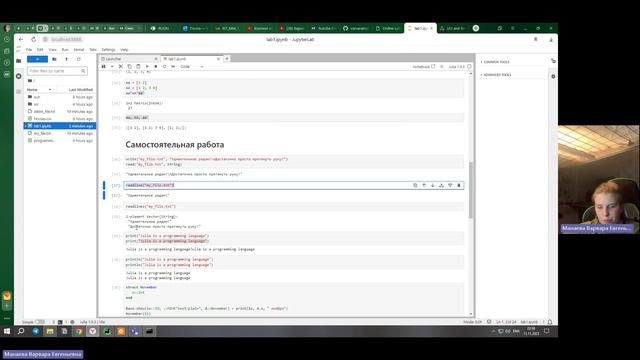Run the selected cell with play icon
640x360 pixels.
click(147, 67)
